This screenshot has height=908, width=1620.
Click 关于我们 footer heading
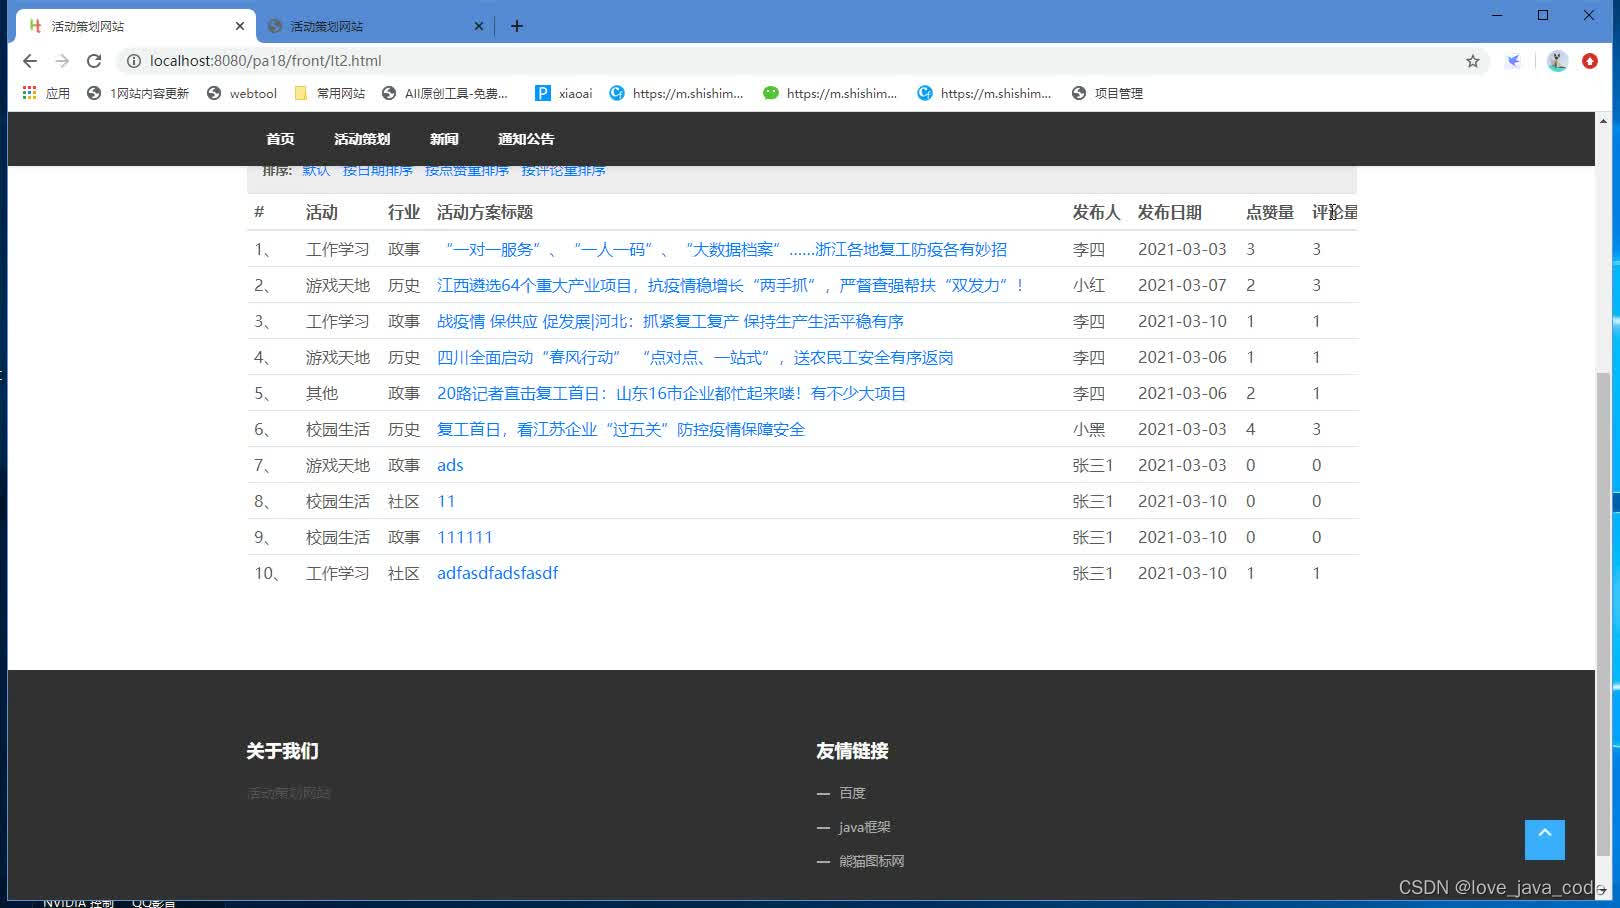coord(282,751)
